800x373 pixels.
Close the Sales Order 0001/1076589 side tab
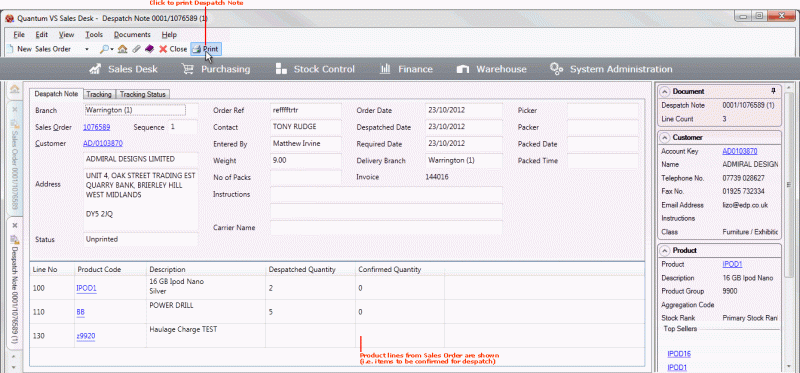[15, 109]
